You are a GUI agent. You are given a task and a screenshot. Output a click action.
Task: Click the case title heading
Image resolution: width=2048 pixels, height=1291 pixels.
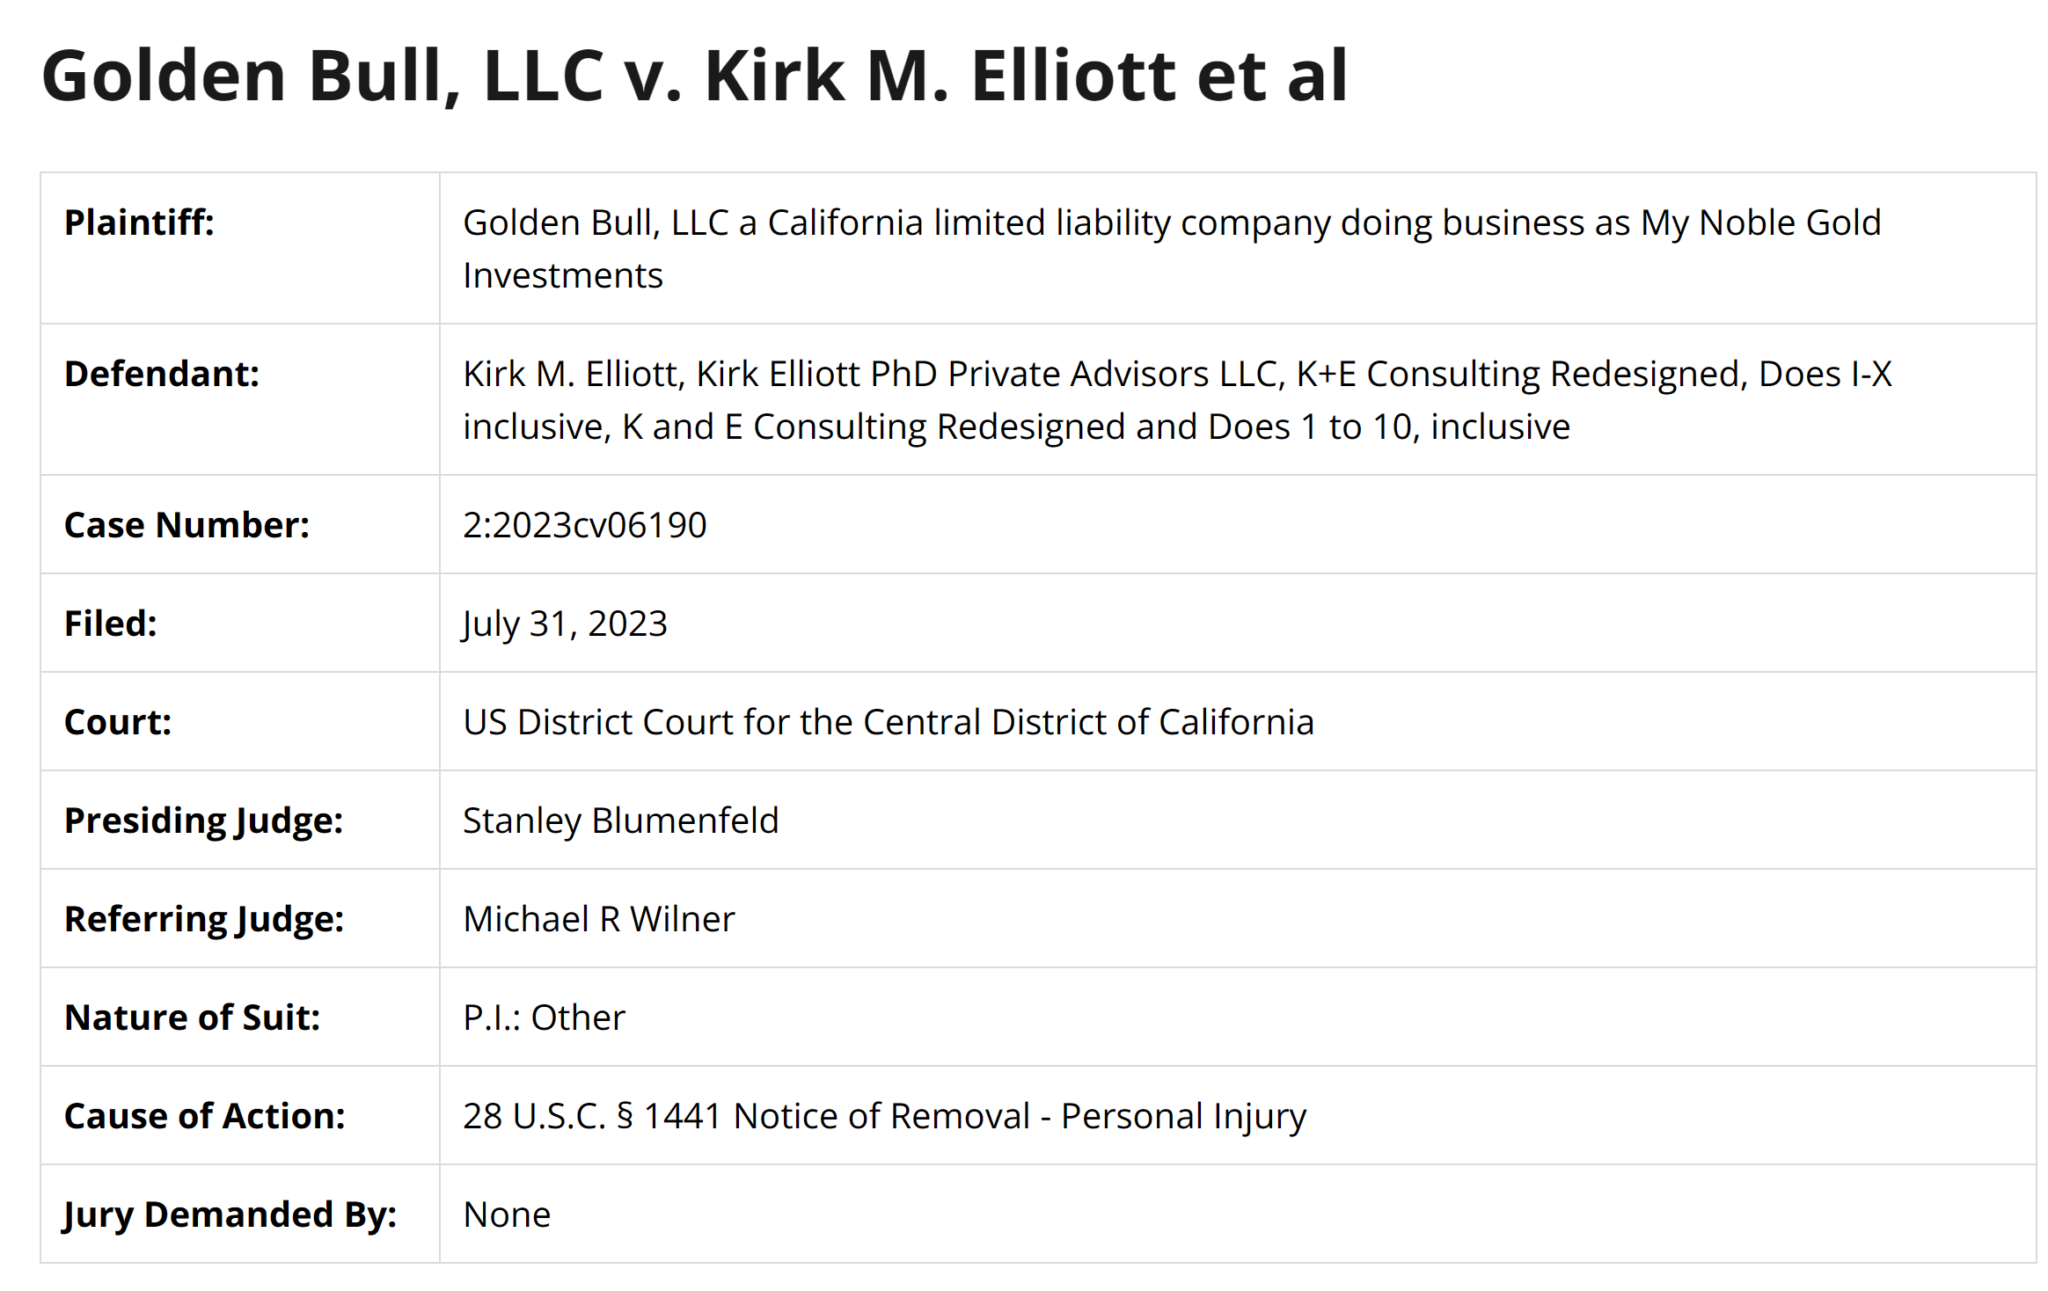pos(694,76)
